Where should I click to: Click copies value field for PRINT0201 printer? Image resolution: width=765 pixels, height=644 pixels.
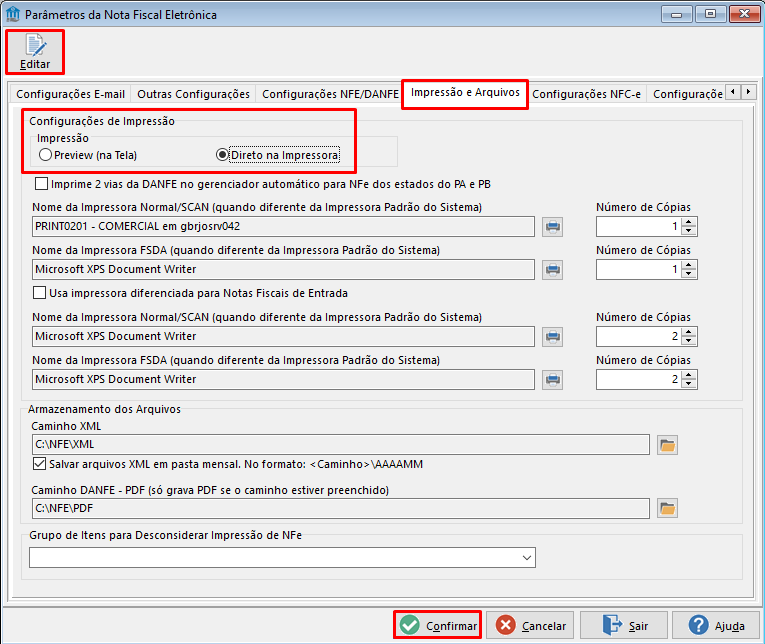coord(639,227)
